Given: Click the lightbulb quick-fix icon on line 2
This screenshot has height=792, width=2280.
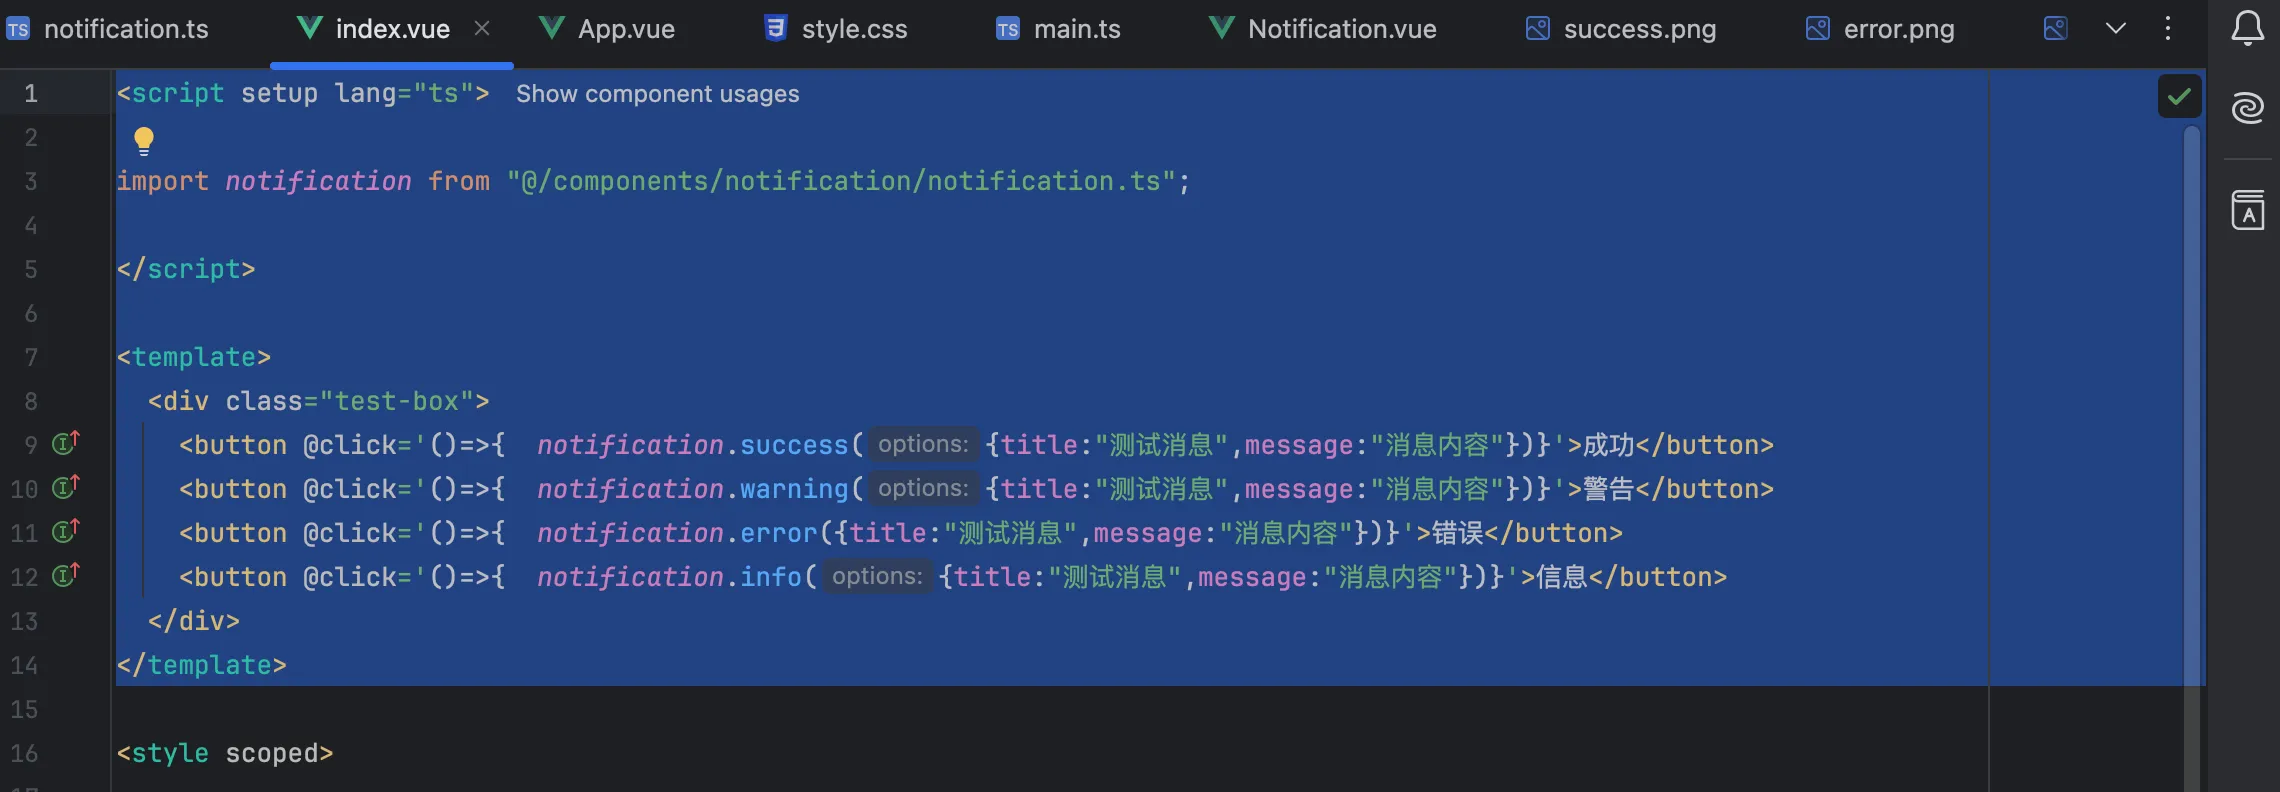Looking at the screenshot, I should click(x=144, y=141).
